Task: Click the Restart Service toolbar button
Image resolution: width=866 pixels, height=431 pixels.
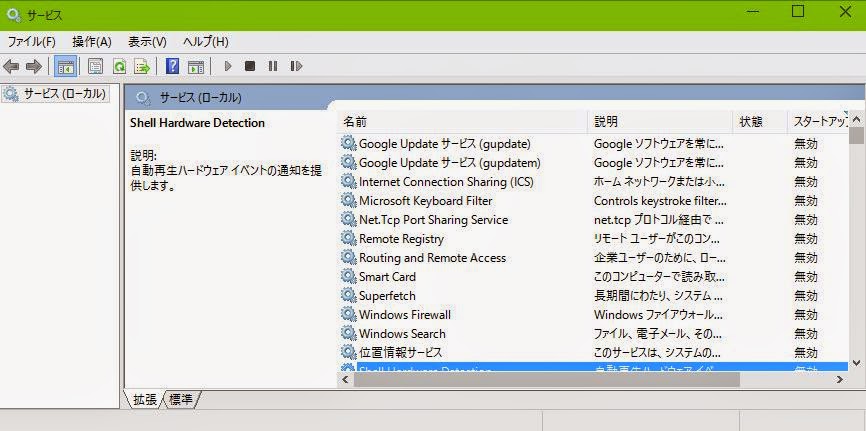Action: (x=296, y=66)
